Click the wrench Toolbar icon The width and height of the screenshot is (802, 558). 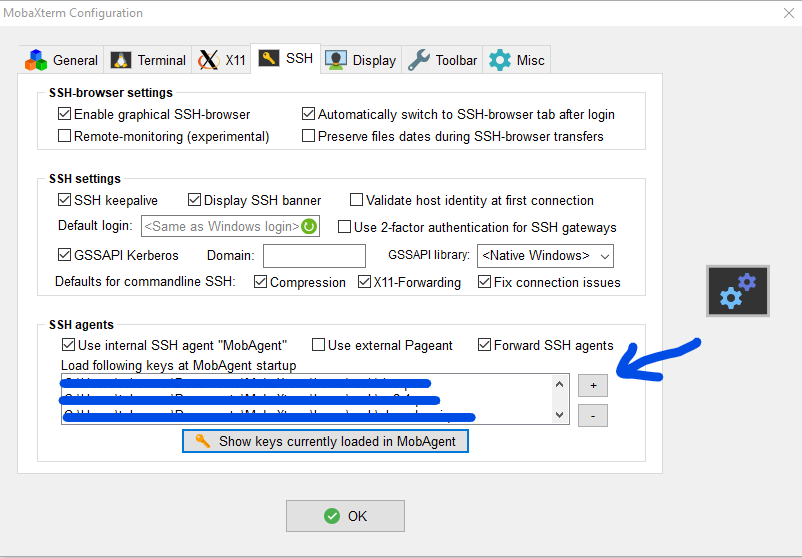[419, 60]
